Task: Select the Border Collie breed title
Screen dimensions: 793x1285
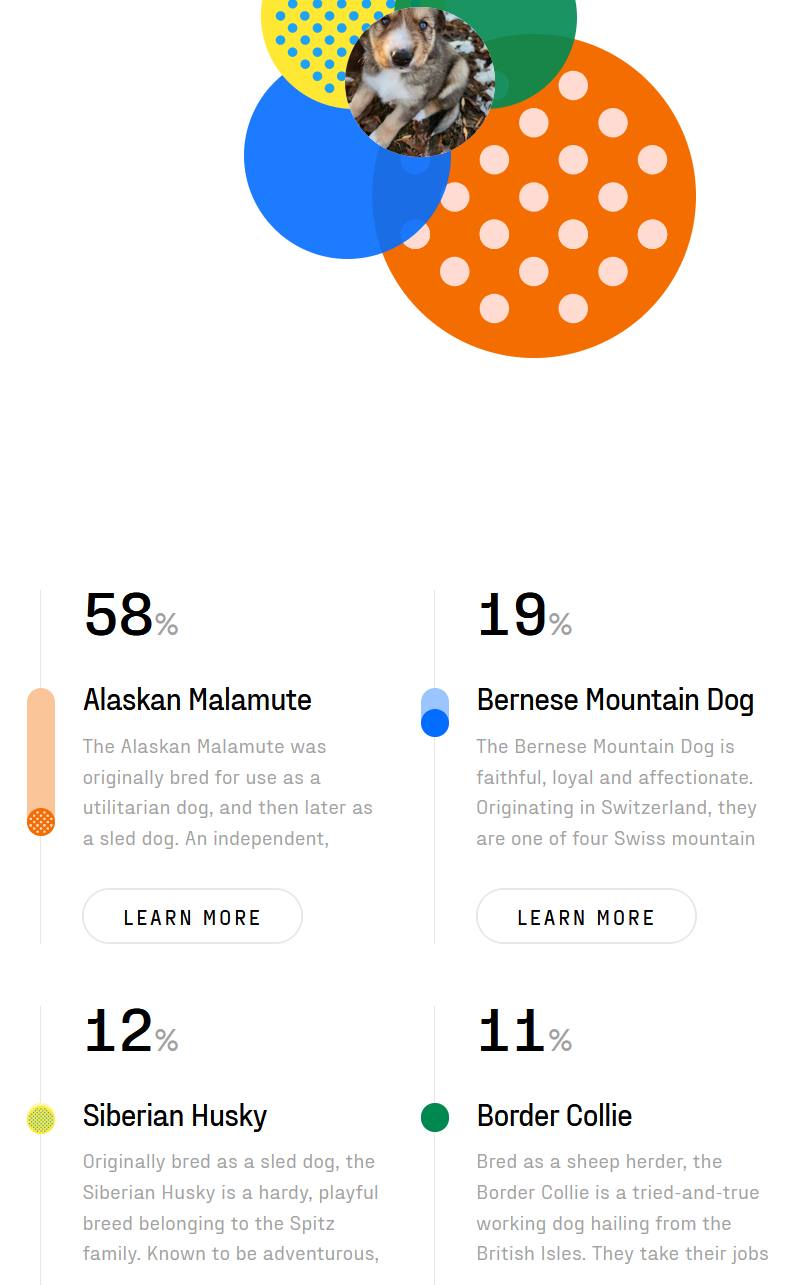Action: [x=554, y=1116]
